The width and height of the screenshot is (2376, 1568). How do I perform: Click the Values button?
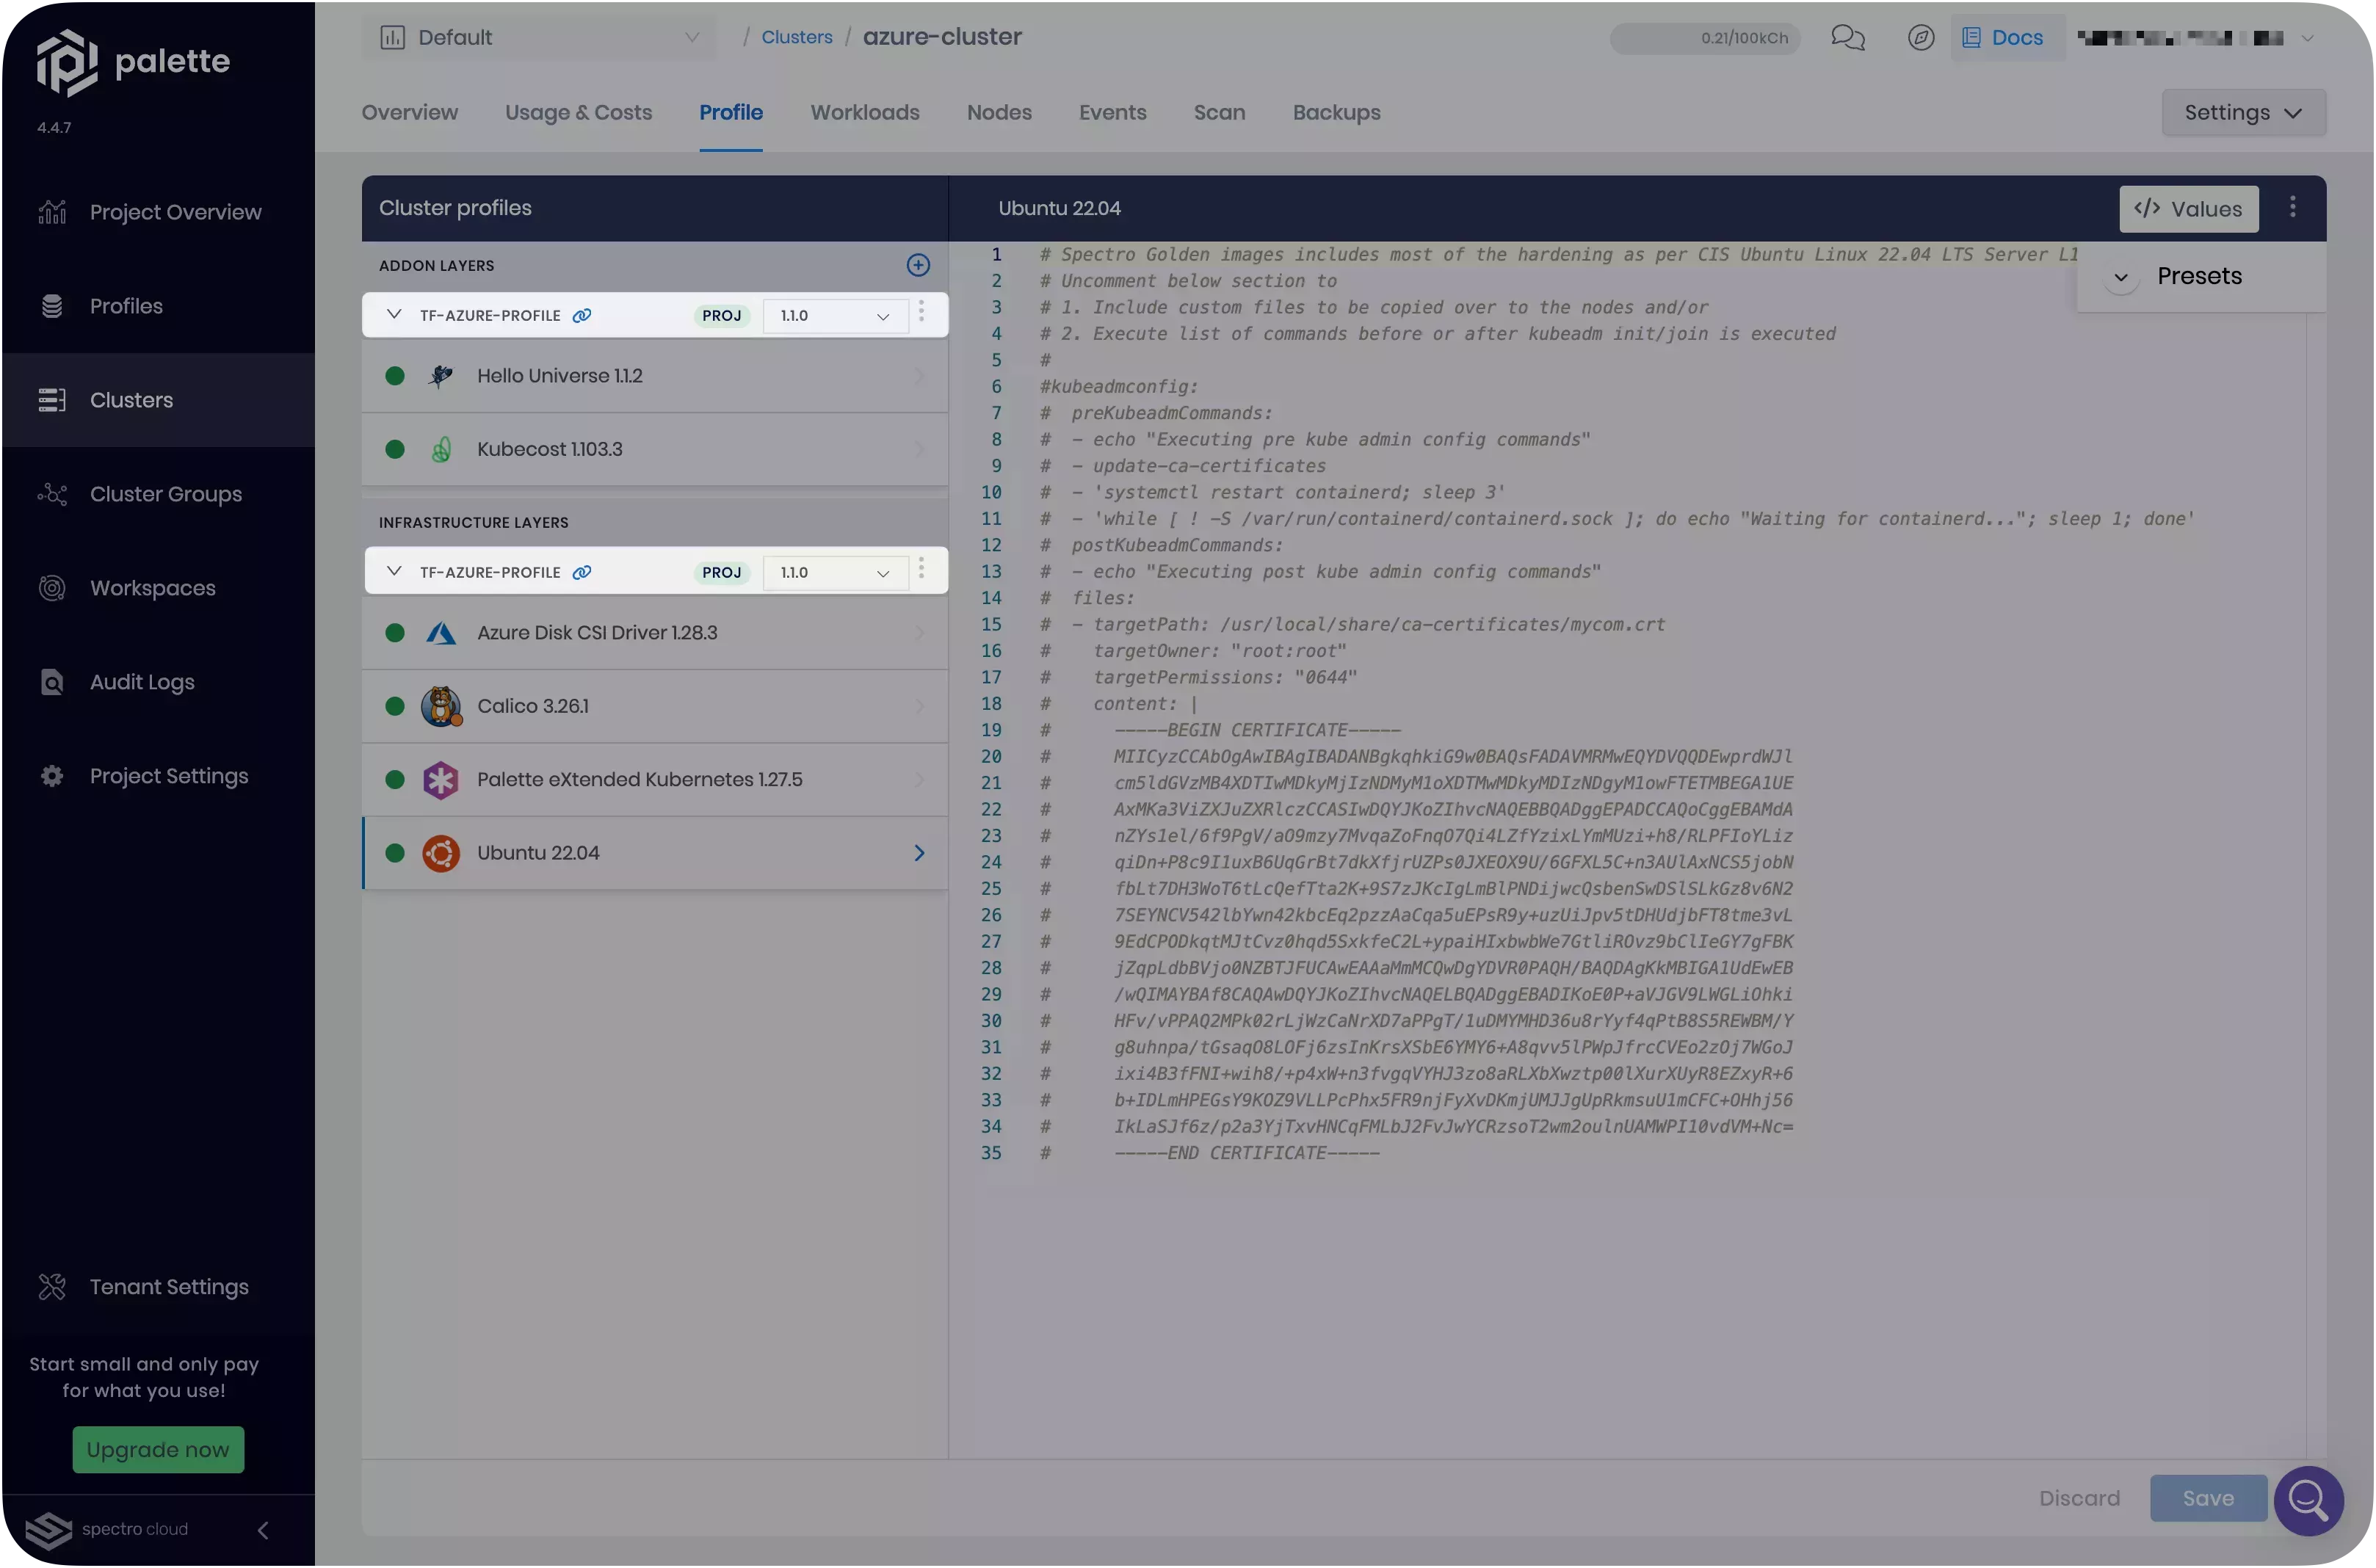pos(2188,209)
